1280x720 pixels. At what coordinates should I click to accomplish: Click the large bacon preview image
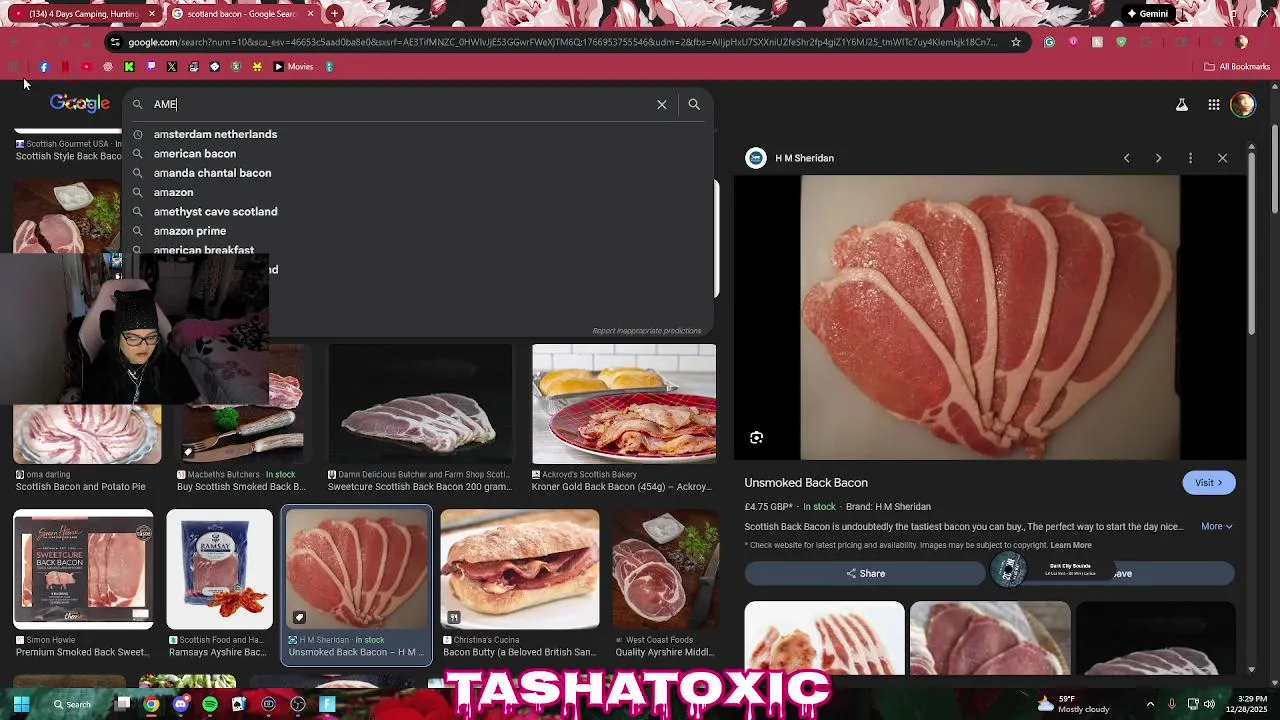tap(990, 317)
